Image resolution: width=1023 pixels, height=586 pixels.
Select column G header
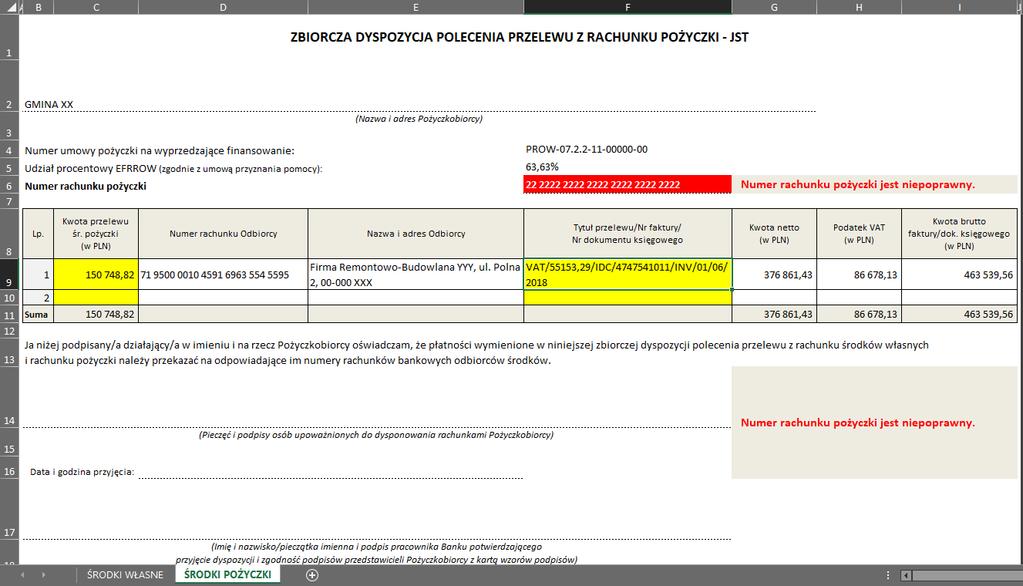tap(774, 7)
